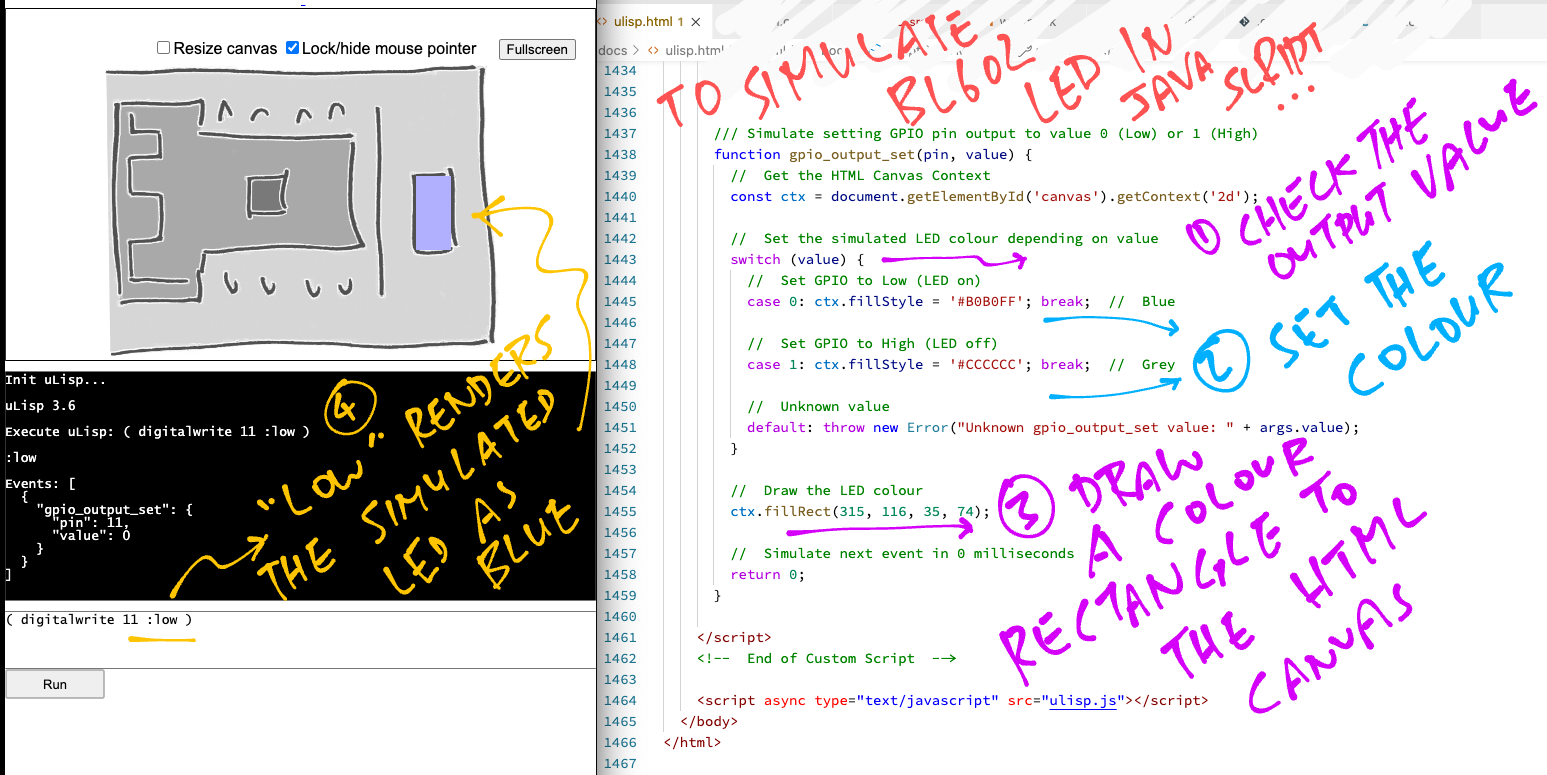This screenshot has width=1547, height=775.
Task: Select line number 1438 in the gutter
Action: [x=620, y=154]
